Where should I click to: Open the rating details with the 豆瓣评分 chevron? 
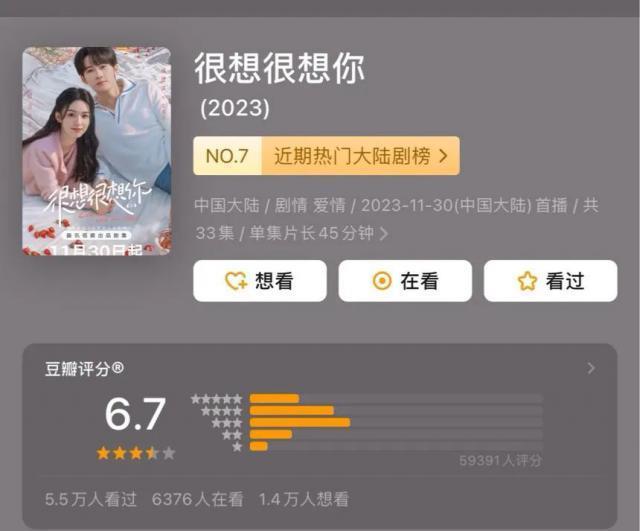point(591,369)
